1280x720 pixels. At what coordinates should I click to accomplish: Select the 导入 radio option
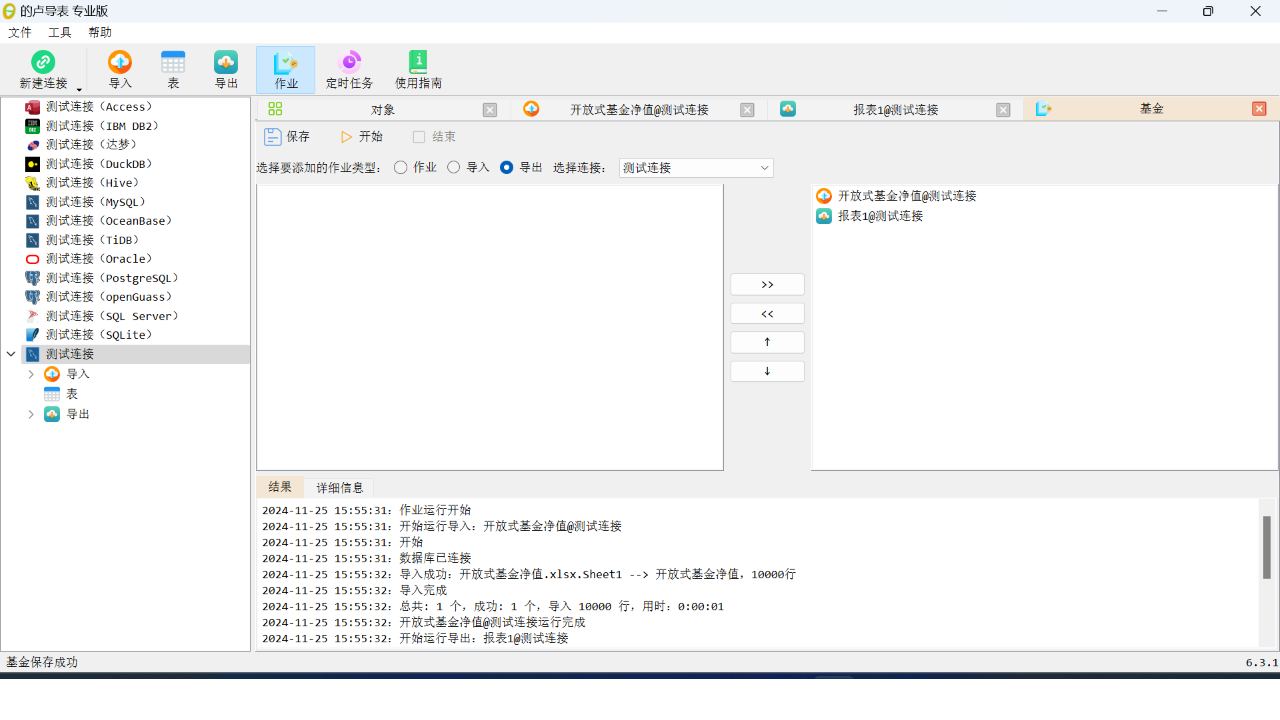454,168
